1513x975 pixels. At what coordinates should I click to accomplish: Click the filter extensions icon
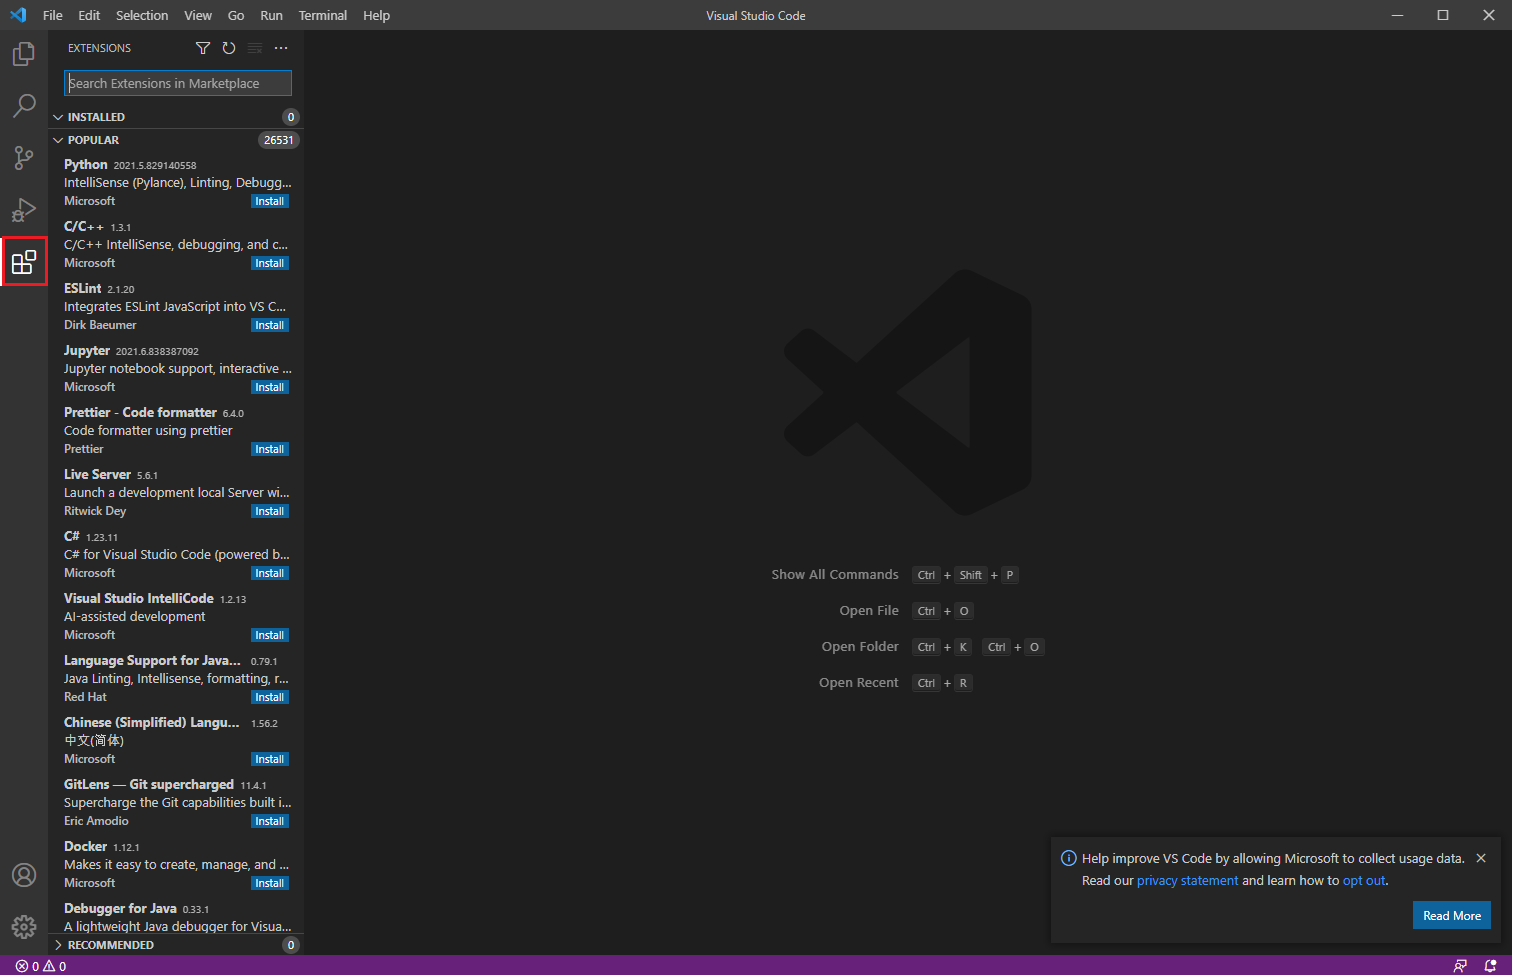(203, 48)
